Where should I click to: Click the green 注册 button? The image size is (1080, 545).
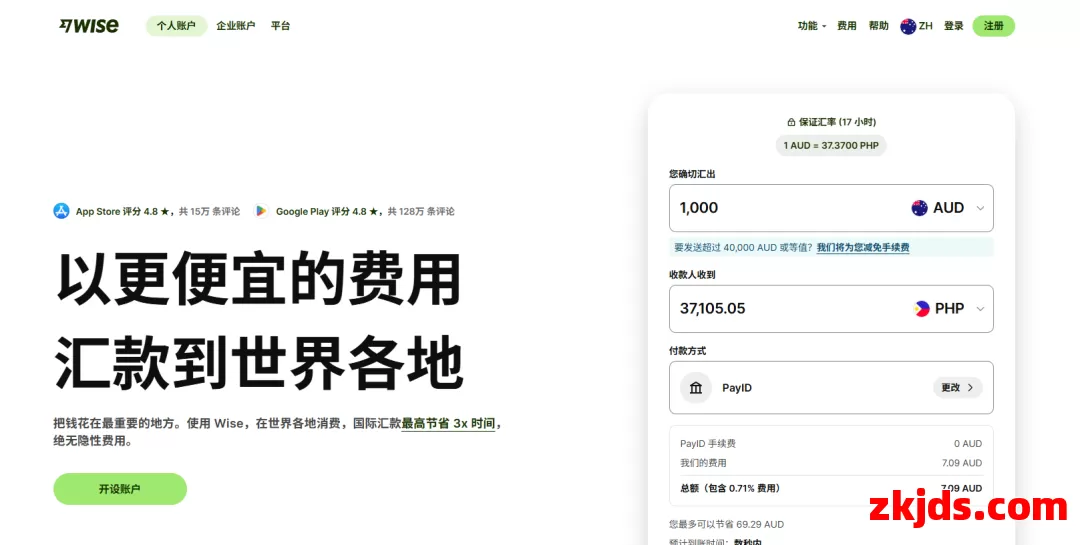point(993,25)
